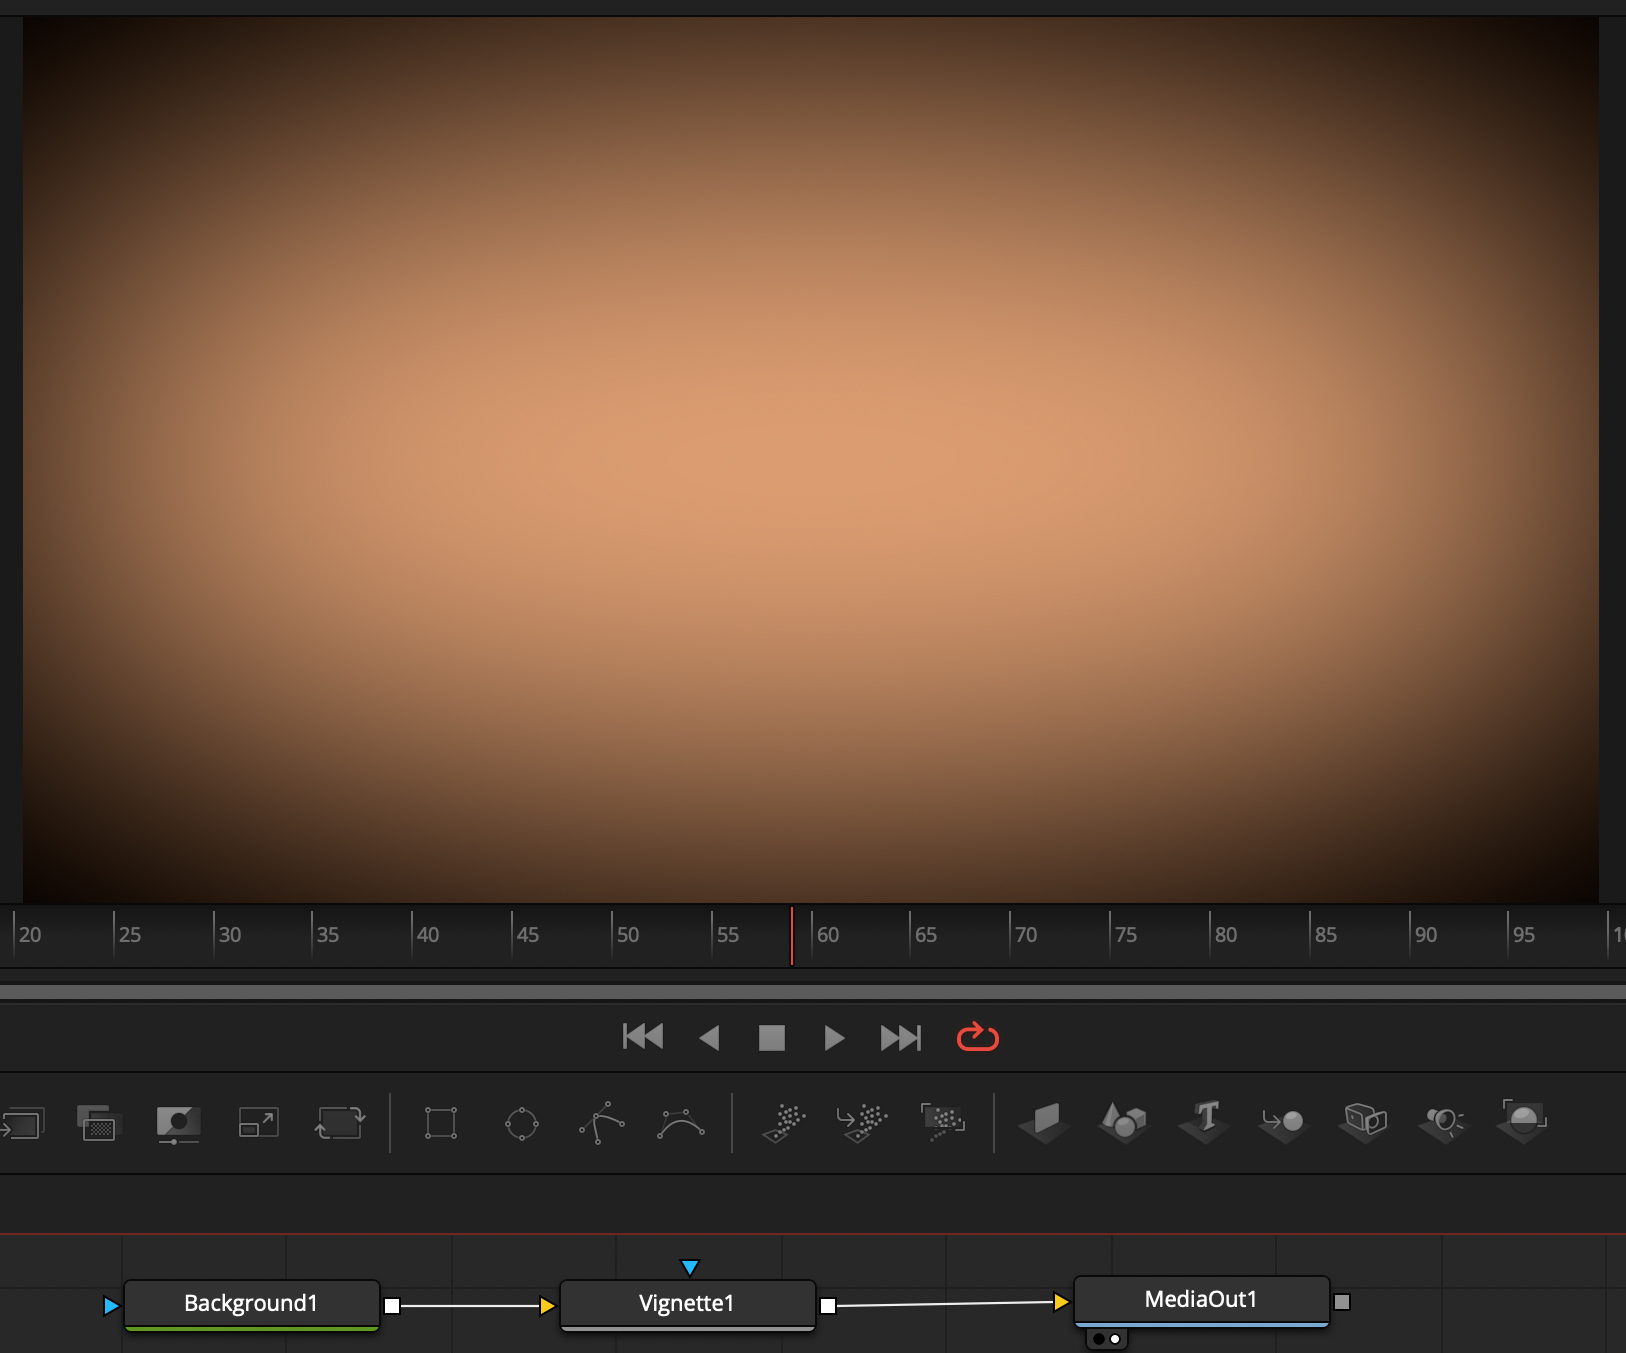Viewport: 1626px width, 1353px height.
Task: Click the red playhead on time ruler
Action: (x=792, y=936)
